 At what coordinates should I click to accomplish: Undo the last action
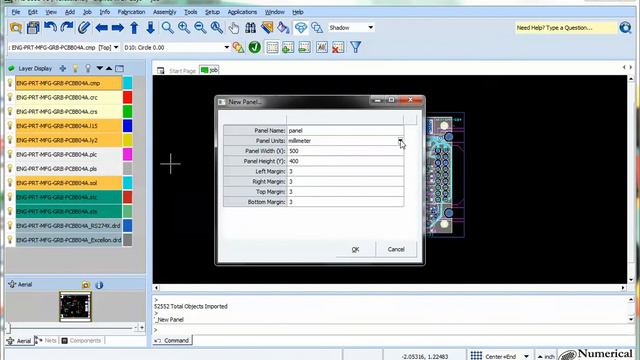coord(50,28)
